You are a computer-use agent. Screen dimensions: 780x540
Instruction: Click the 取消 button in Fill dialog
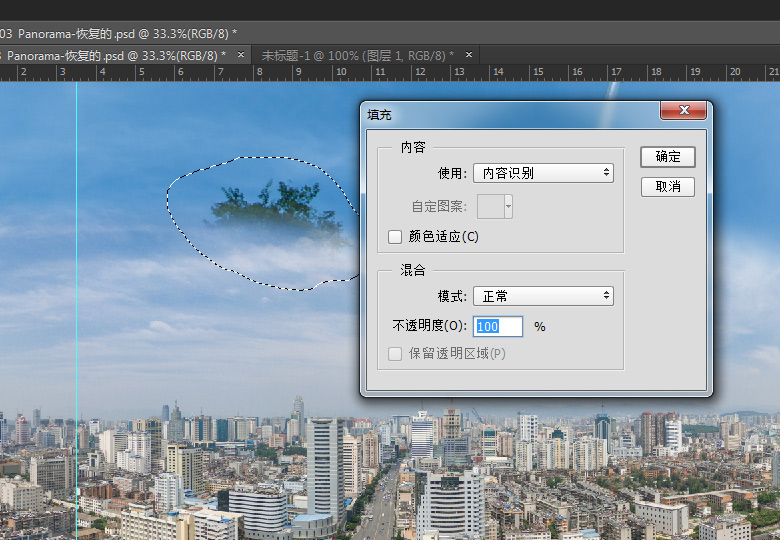668,187
